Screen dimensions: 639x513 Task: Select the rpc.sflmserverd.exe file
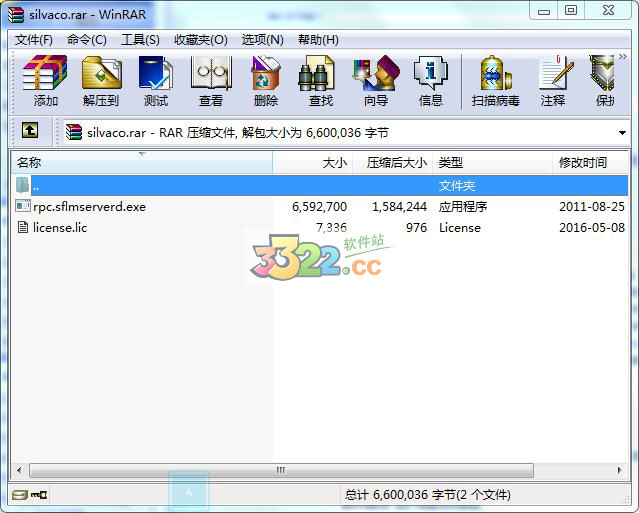[x=89, y=207]
